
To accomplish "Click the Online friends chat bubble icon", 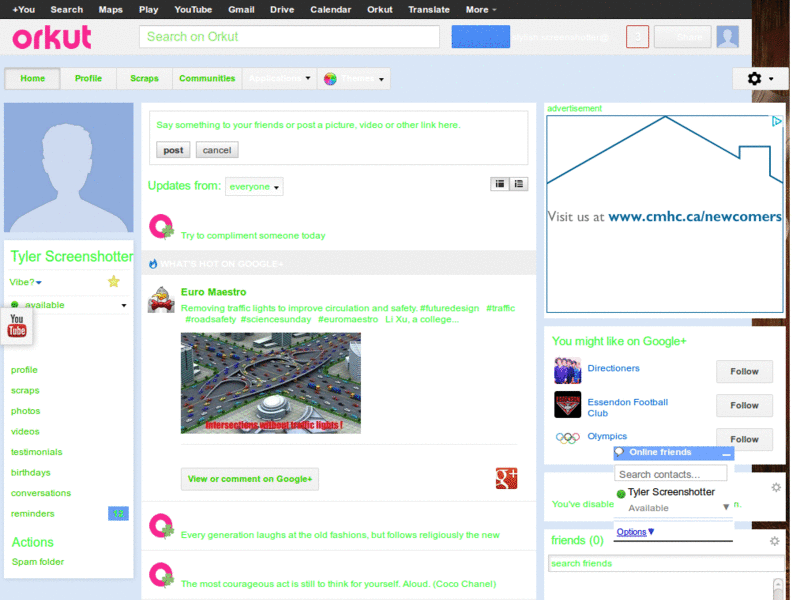I will (619, 452).
